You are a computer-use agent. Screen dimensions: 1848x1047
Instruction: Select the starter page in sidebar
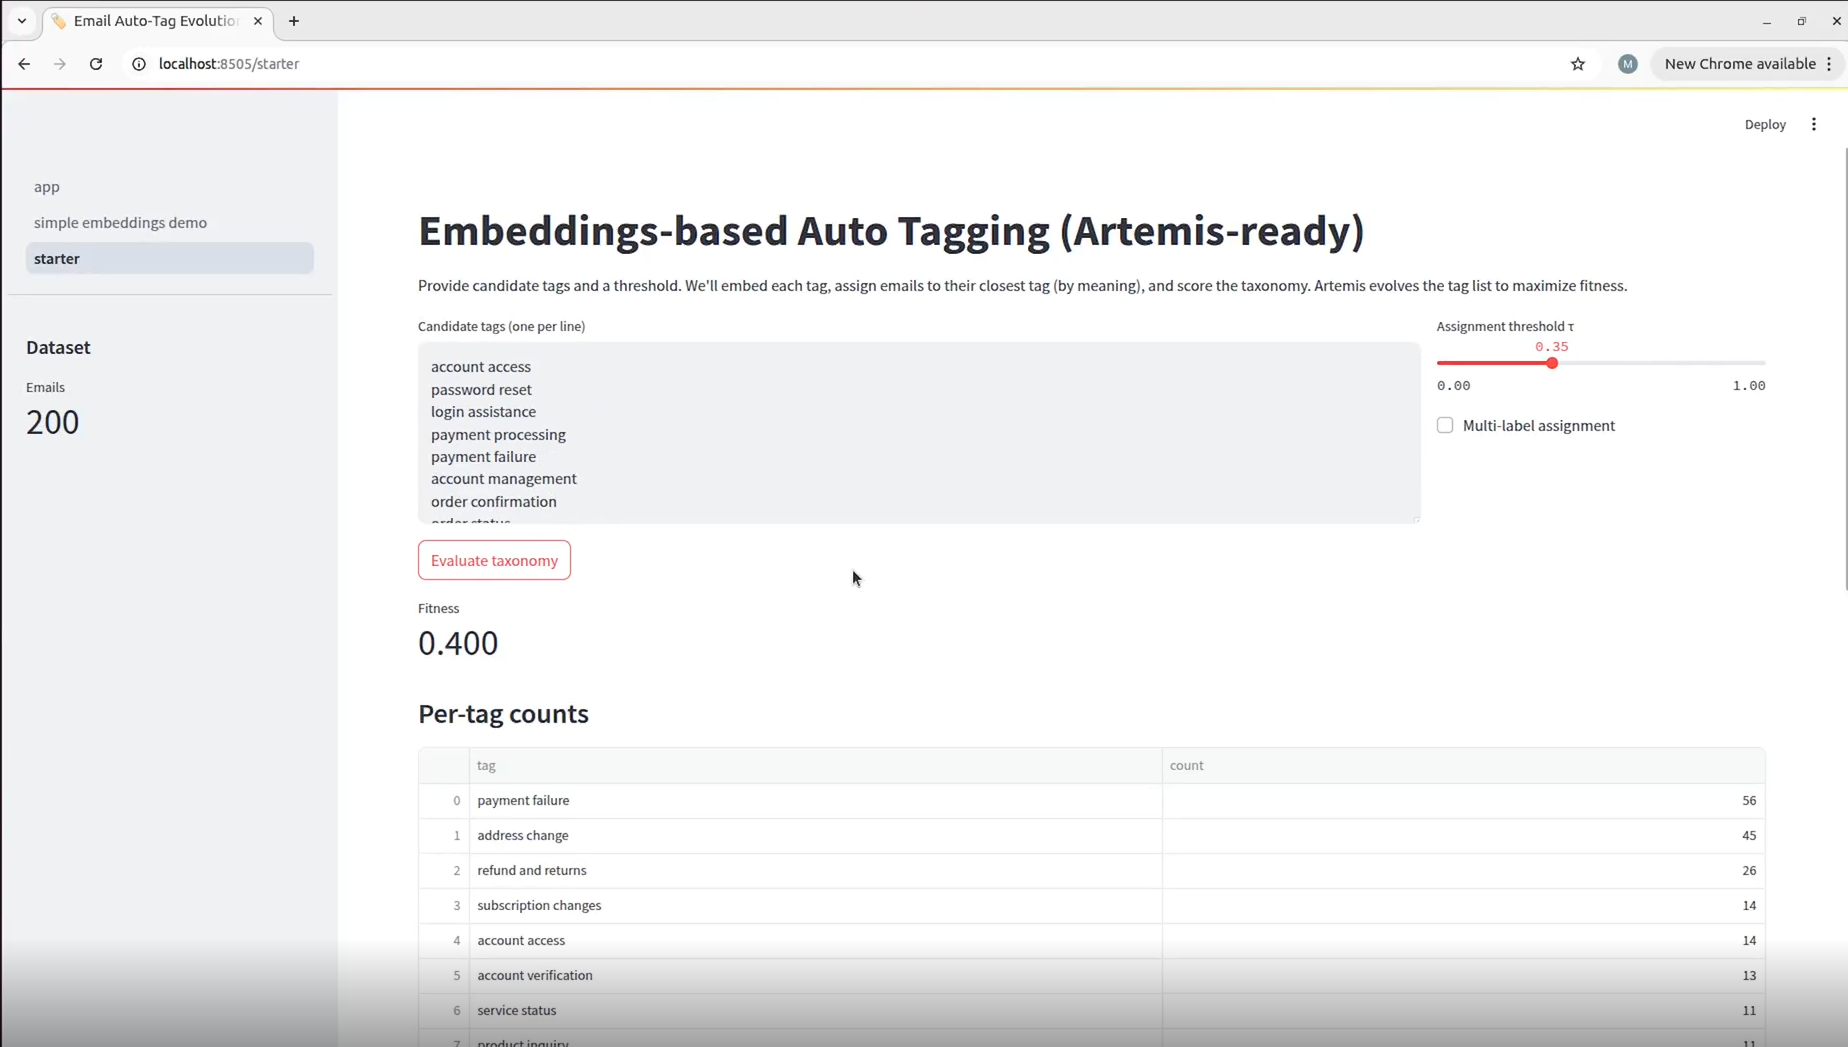pyautogui.click(x=57, y=259)
